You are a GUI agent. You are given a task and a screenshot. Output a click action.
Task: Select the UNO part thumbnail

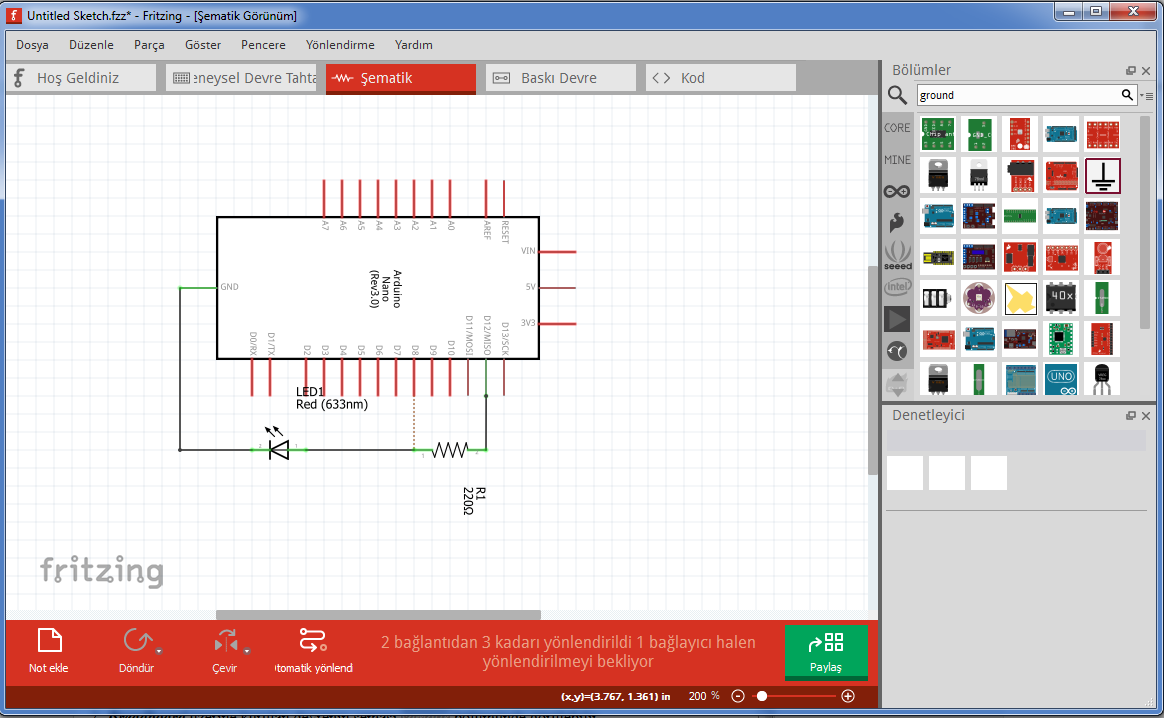[1061, 379]
